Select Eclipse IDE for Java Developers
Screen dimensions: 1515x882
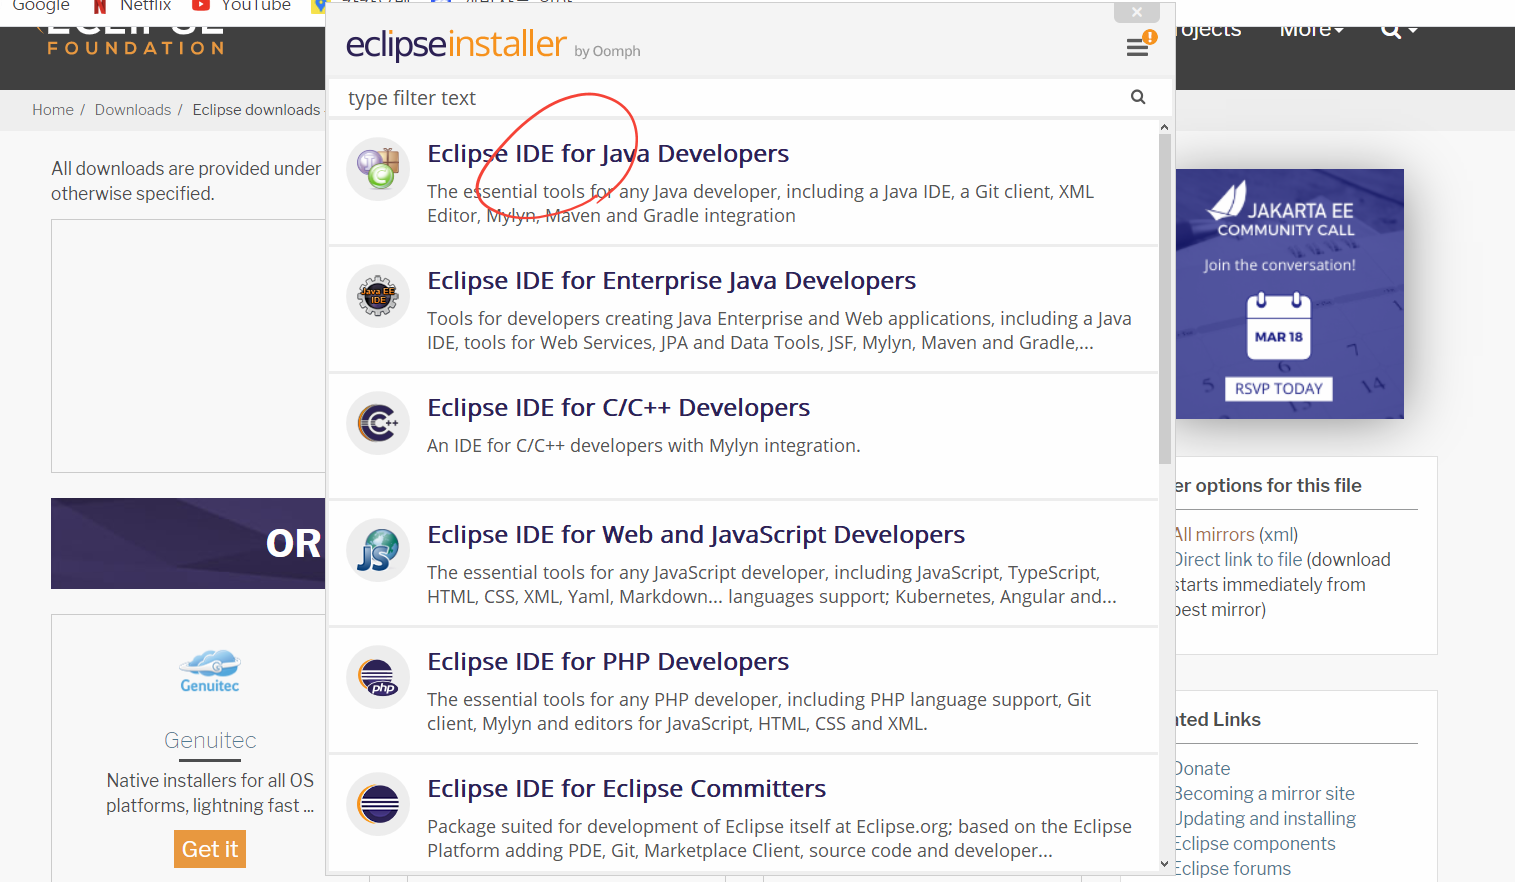[x=608, y=153]
